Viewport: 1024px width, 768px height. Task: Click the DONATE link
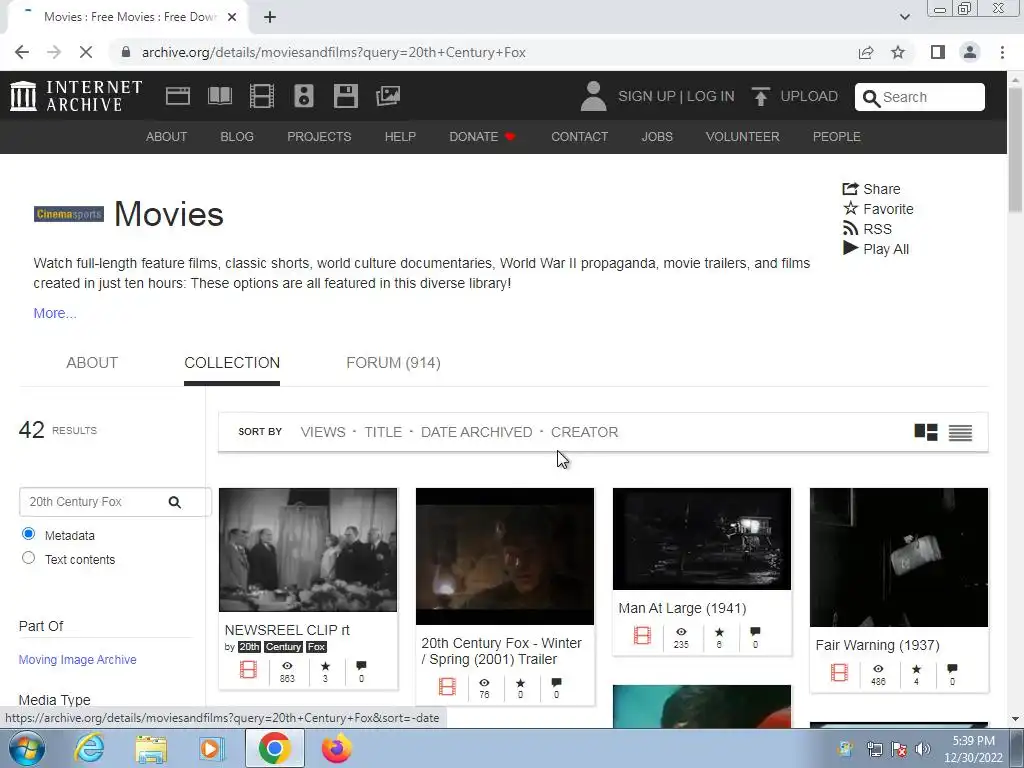point(482,136)
